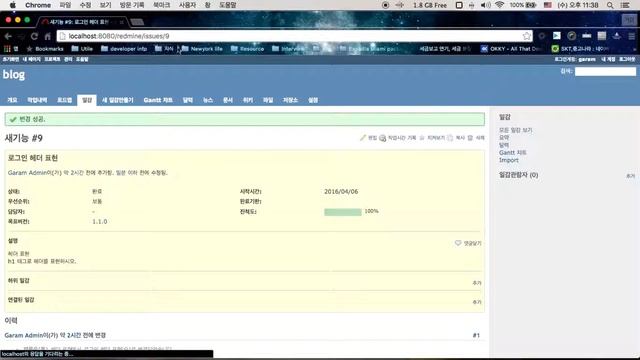Screen dimensions: 640x360
Task: Click the browser back arrow
Action: point(8,36)
